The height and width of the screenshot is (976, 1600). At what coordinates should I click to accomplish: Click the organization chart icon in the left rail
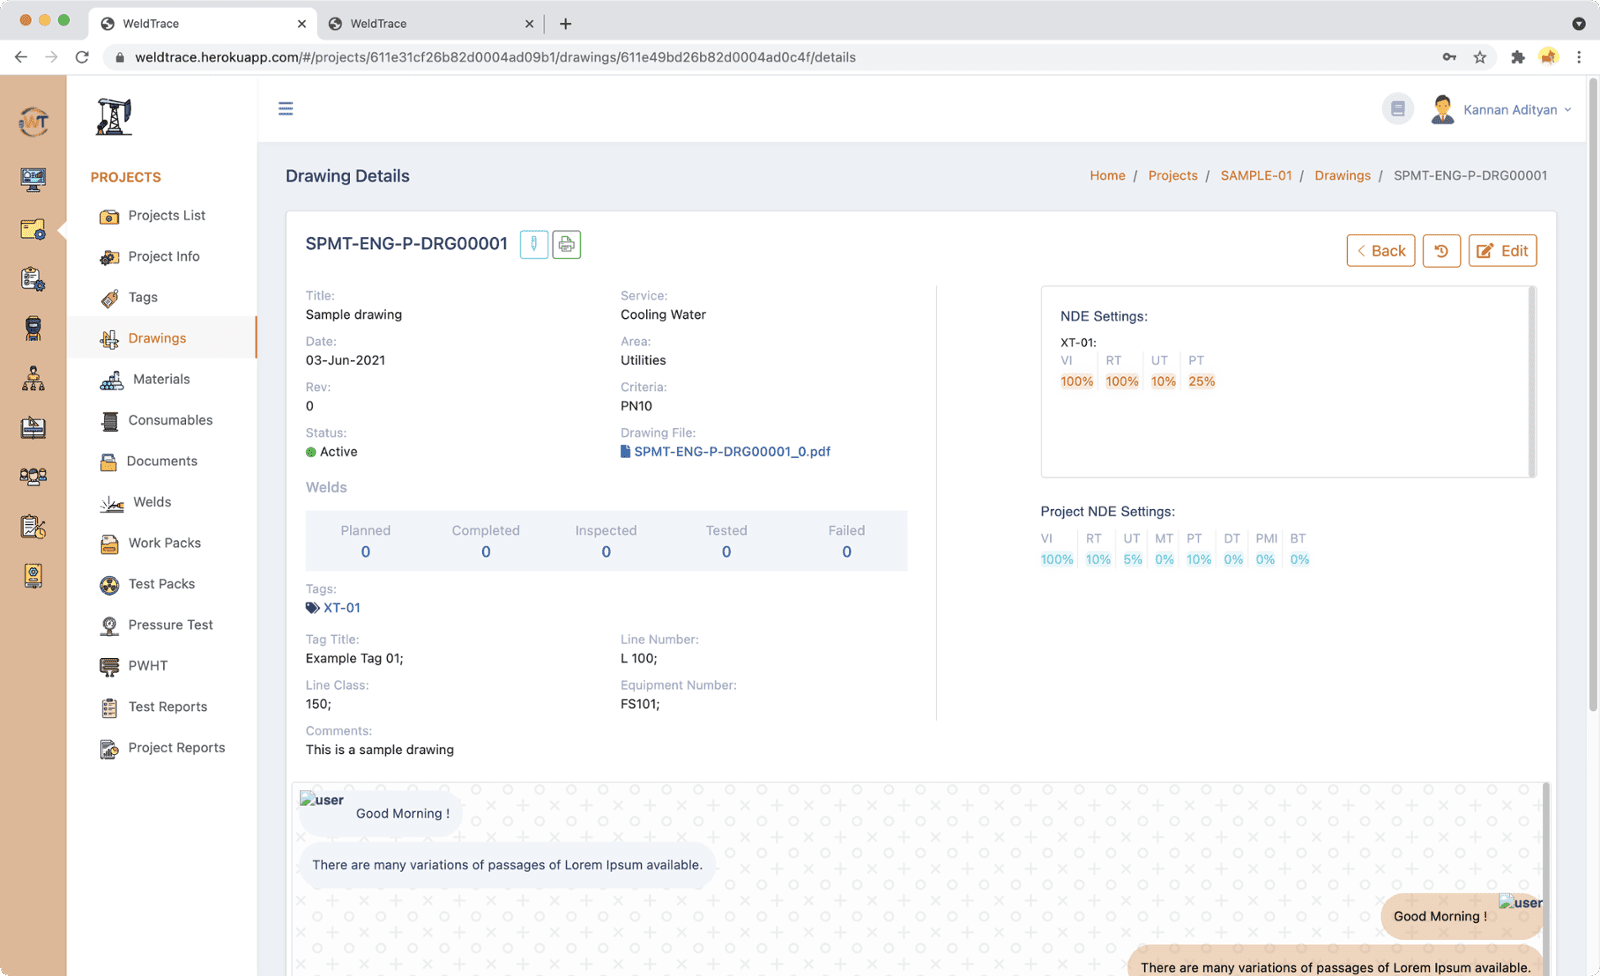[33, 378]
